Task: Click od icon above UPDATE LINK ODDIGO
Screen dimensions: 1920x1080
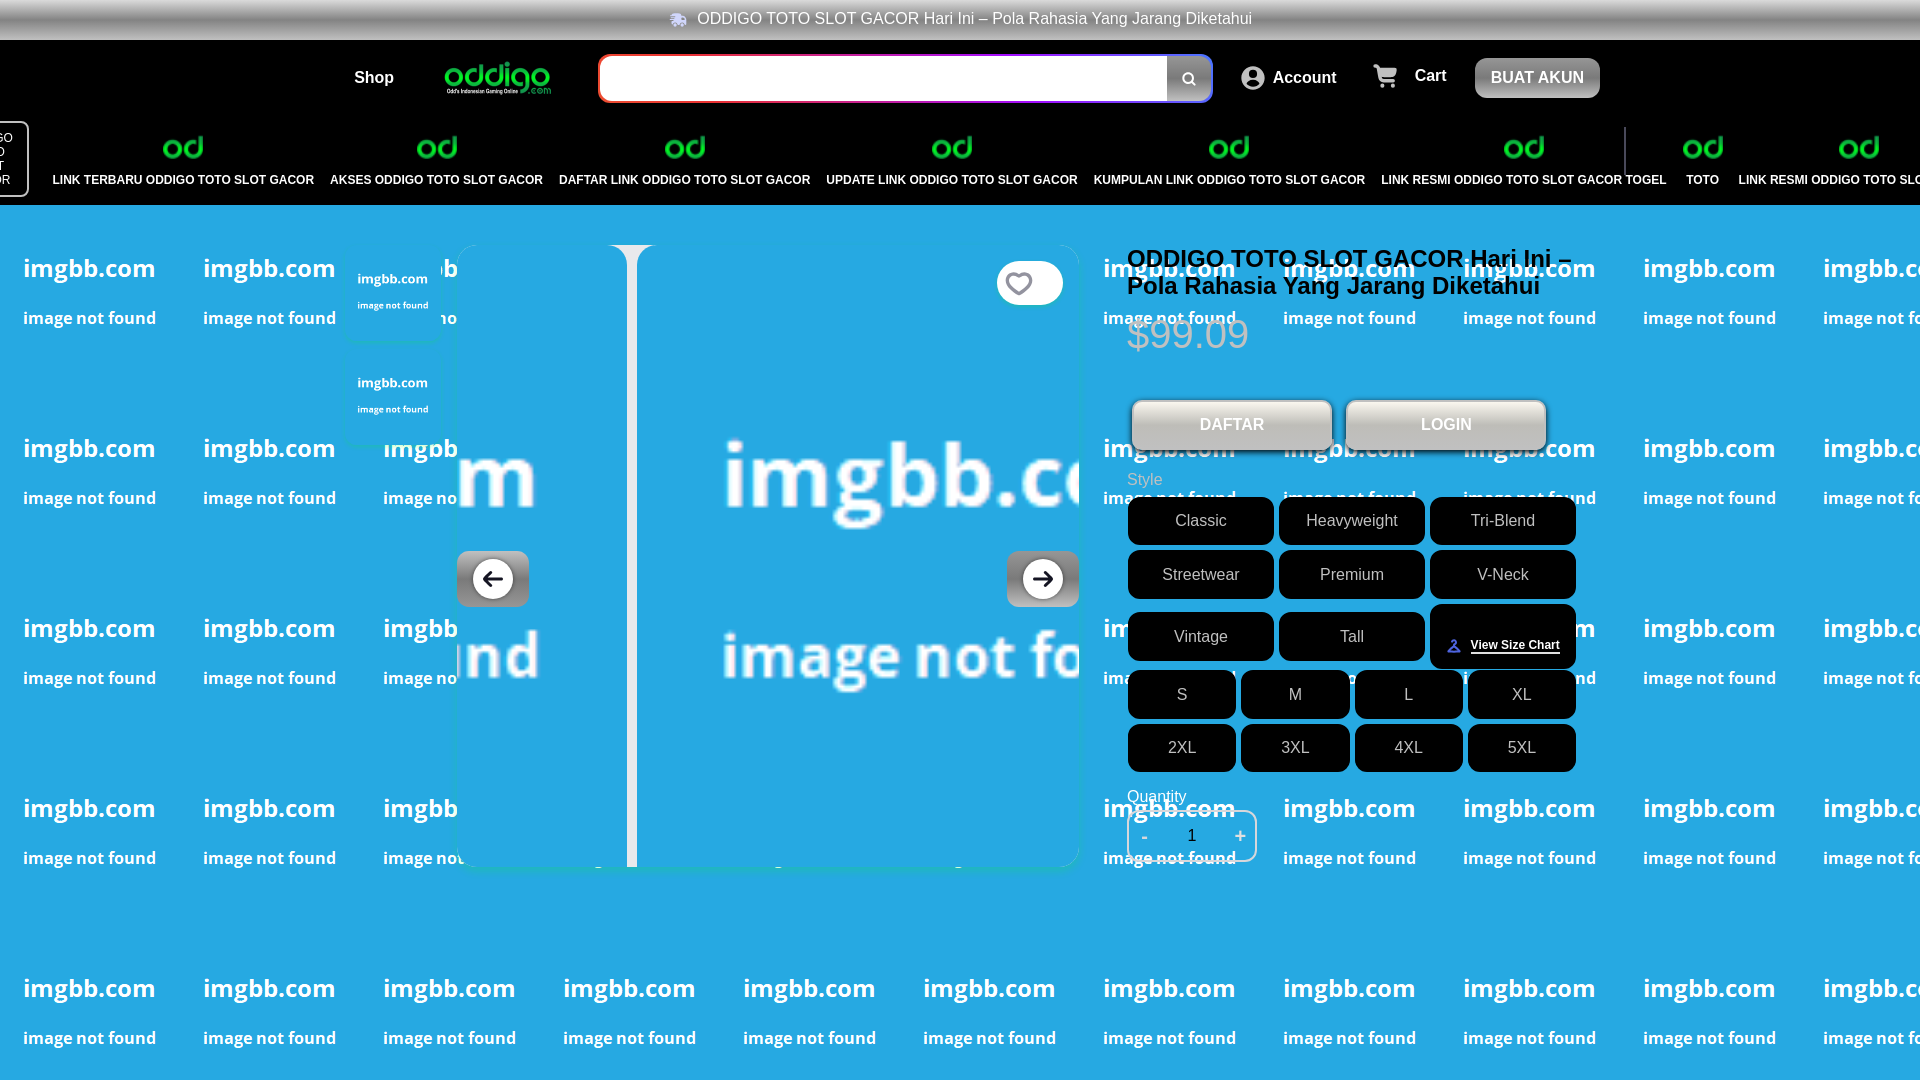Action: tap(952, 148)
